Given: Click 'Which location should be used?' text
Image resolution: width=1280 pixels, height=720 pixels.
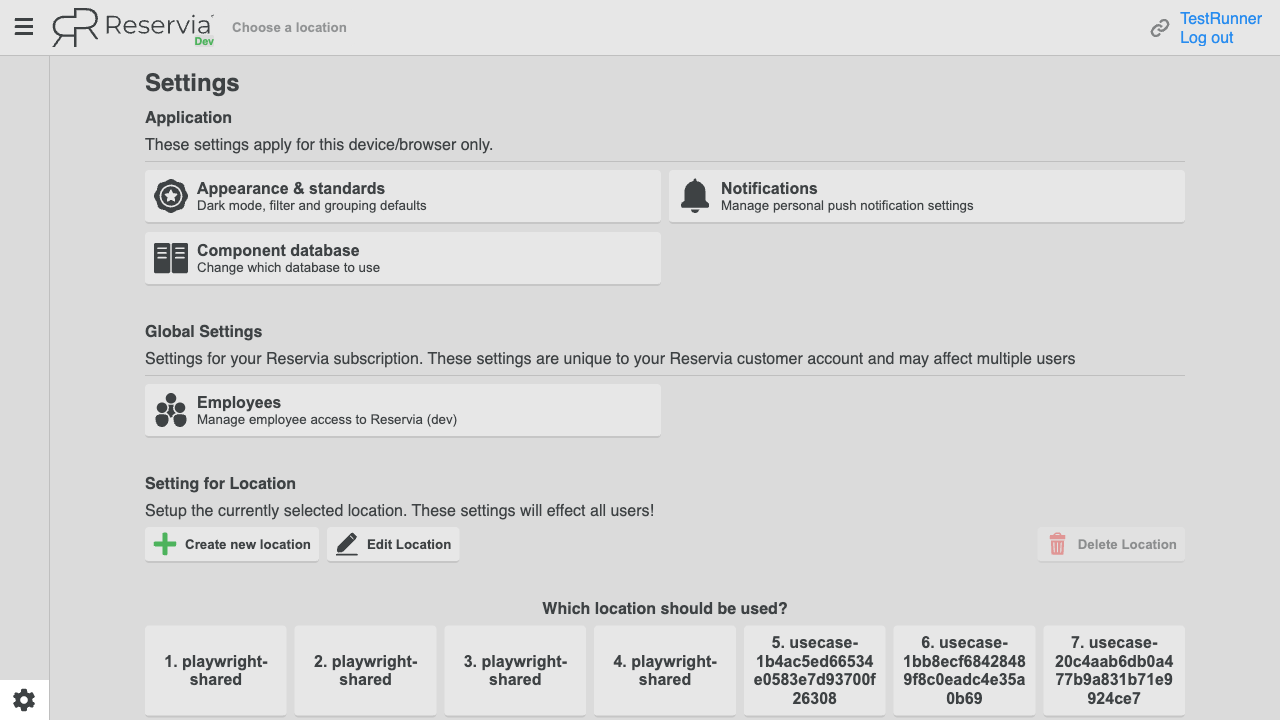Looking at the screenshot, I should click(x=665, y=608).
